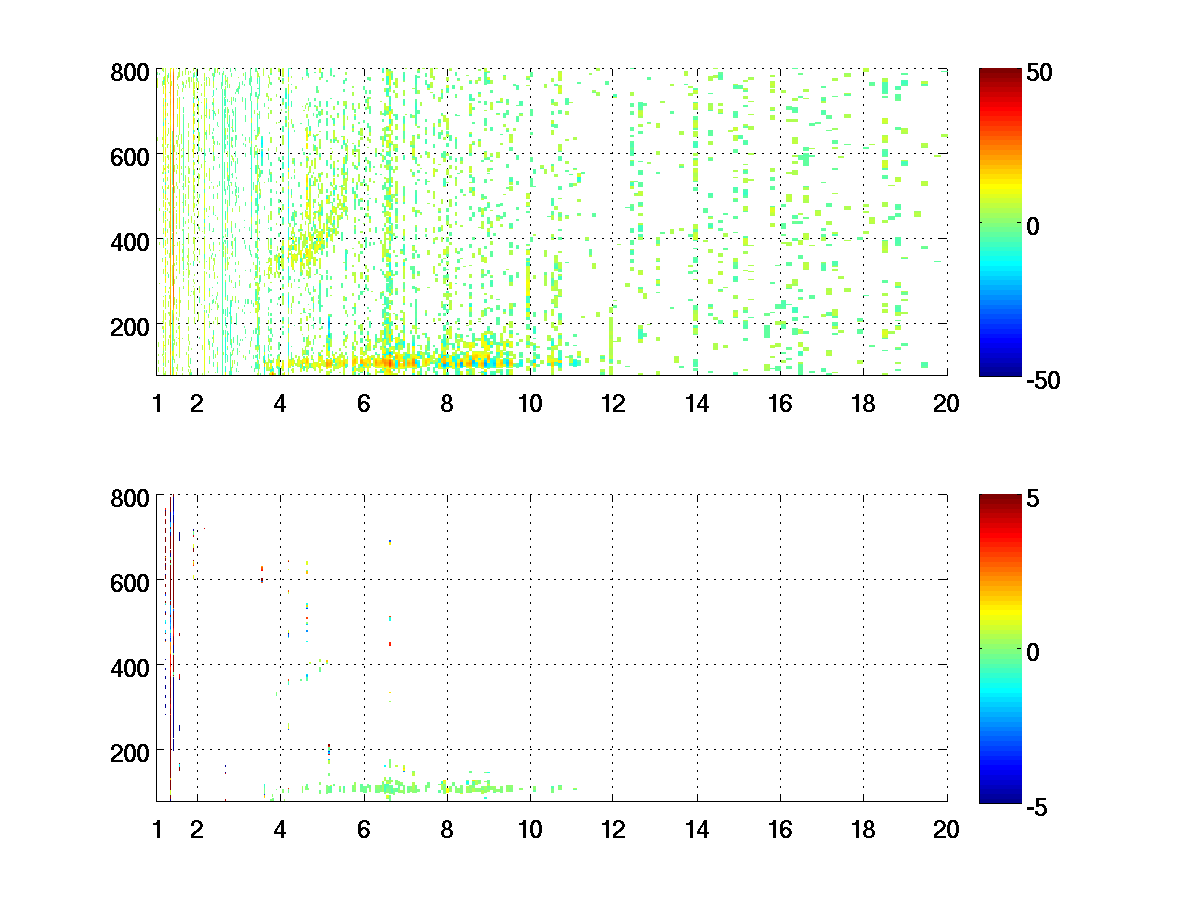Click x-axis tick '2' of lower plot
1200x900 pixels.
click(x=197, y=829)
